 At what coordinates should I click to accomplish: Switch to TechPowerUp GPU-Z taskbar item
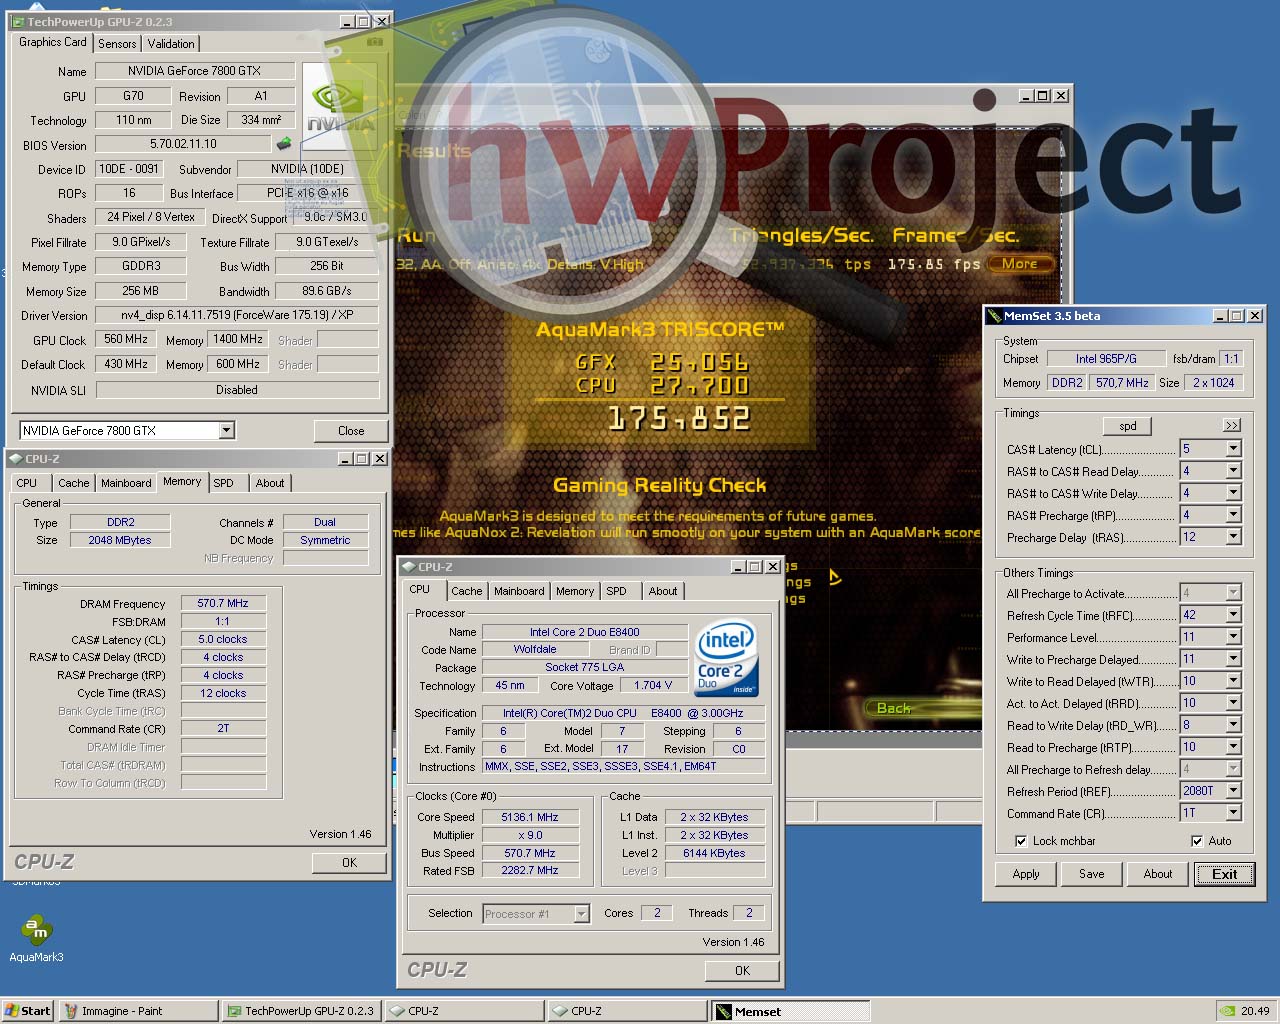[x=302, y=1011]
